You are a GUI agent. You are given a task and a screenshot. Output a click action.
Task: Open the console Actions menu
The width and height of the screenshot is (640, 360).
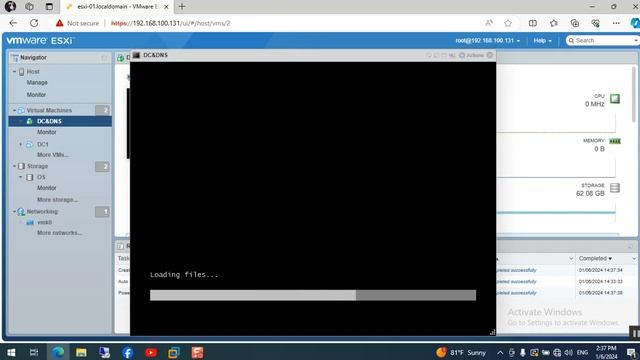471,55
